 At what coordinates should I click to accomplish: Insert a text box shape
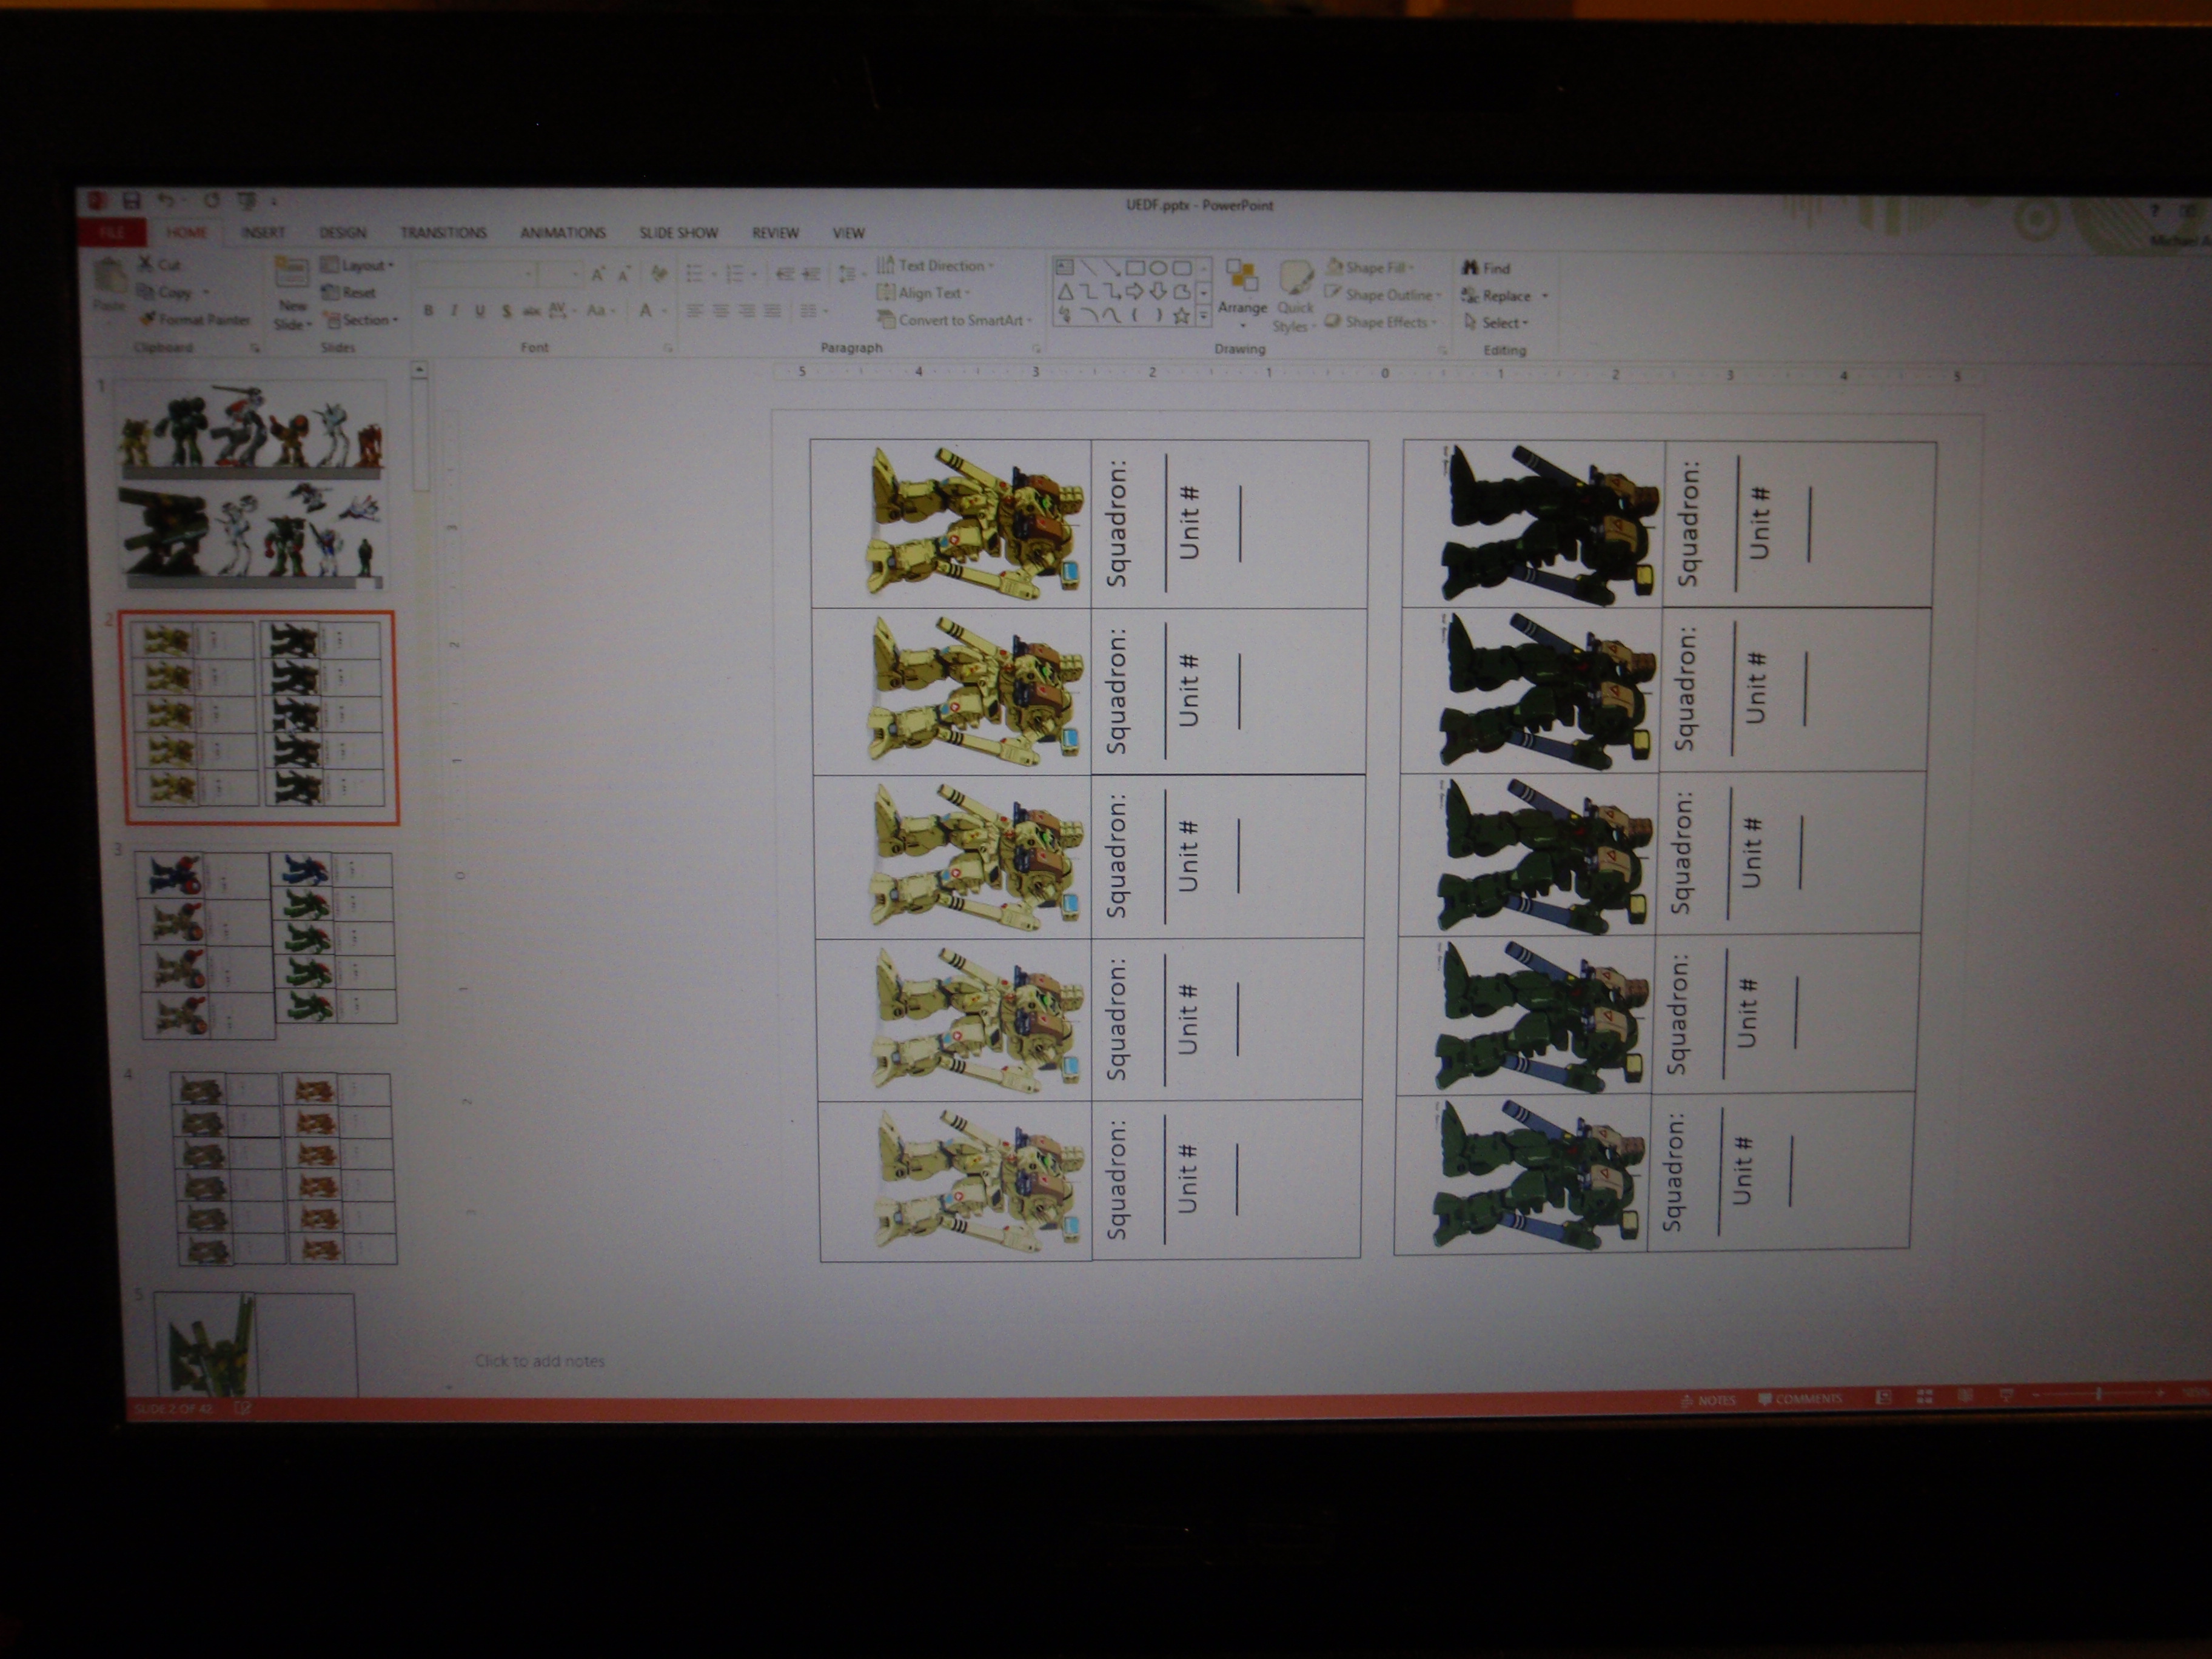(1064, 267)
